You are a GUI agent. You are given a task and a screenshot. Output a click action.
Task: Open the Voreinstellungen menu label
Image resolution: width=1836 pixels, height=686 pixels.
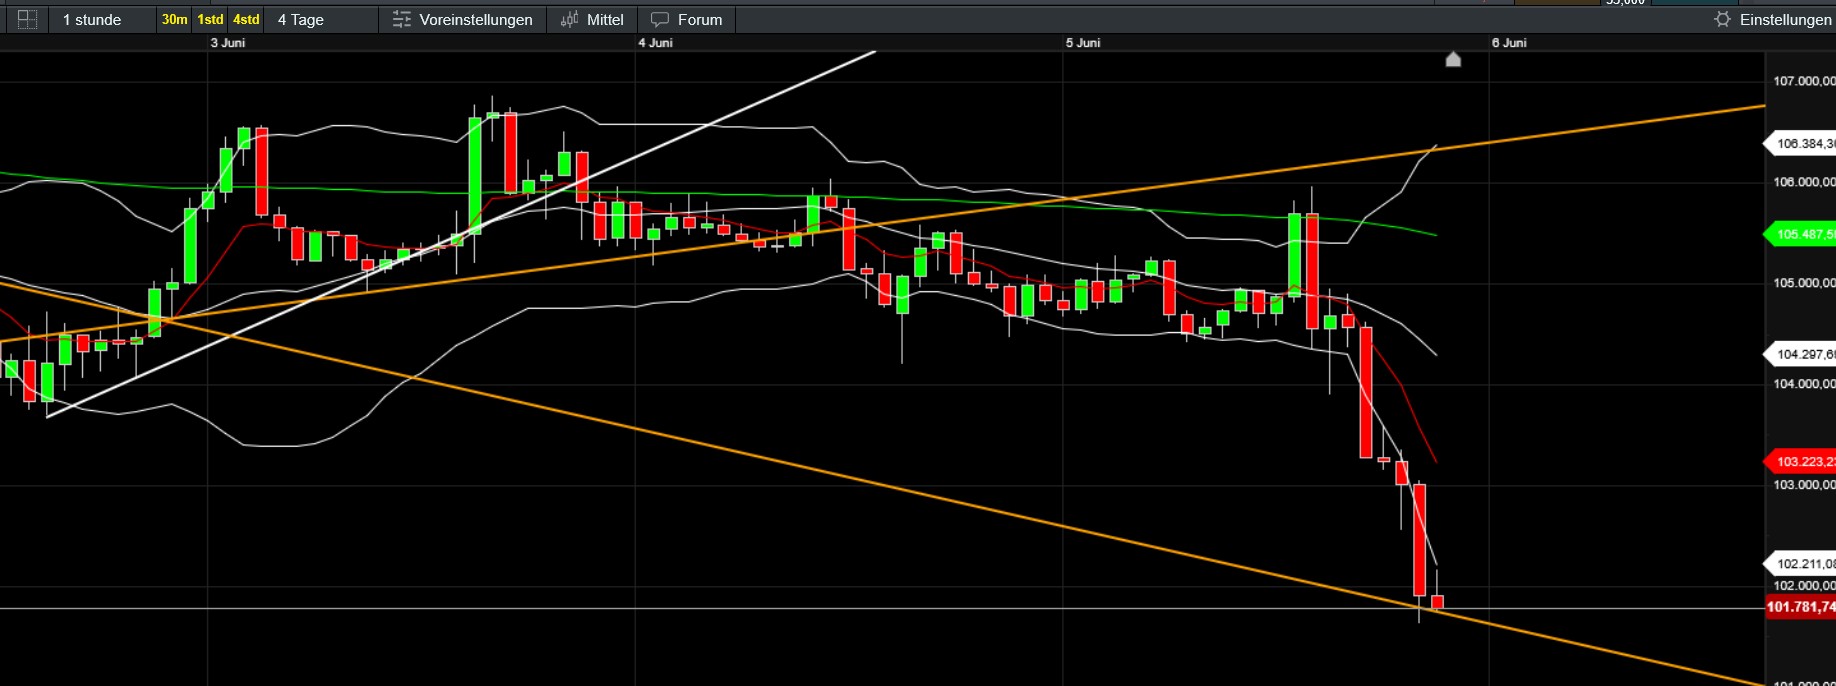pyautogui.click(x=476, y=20)
